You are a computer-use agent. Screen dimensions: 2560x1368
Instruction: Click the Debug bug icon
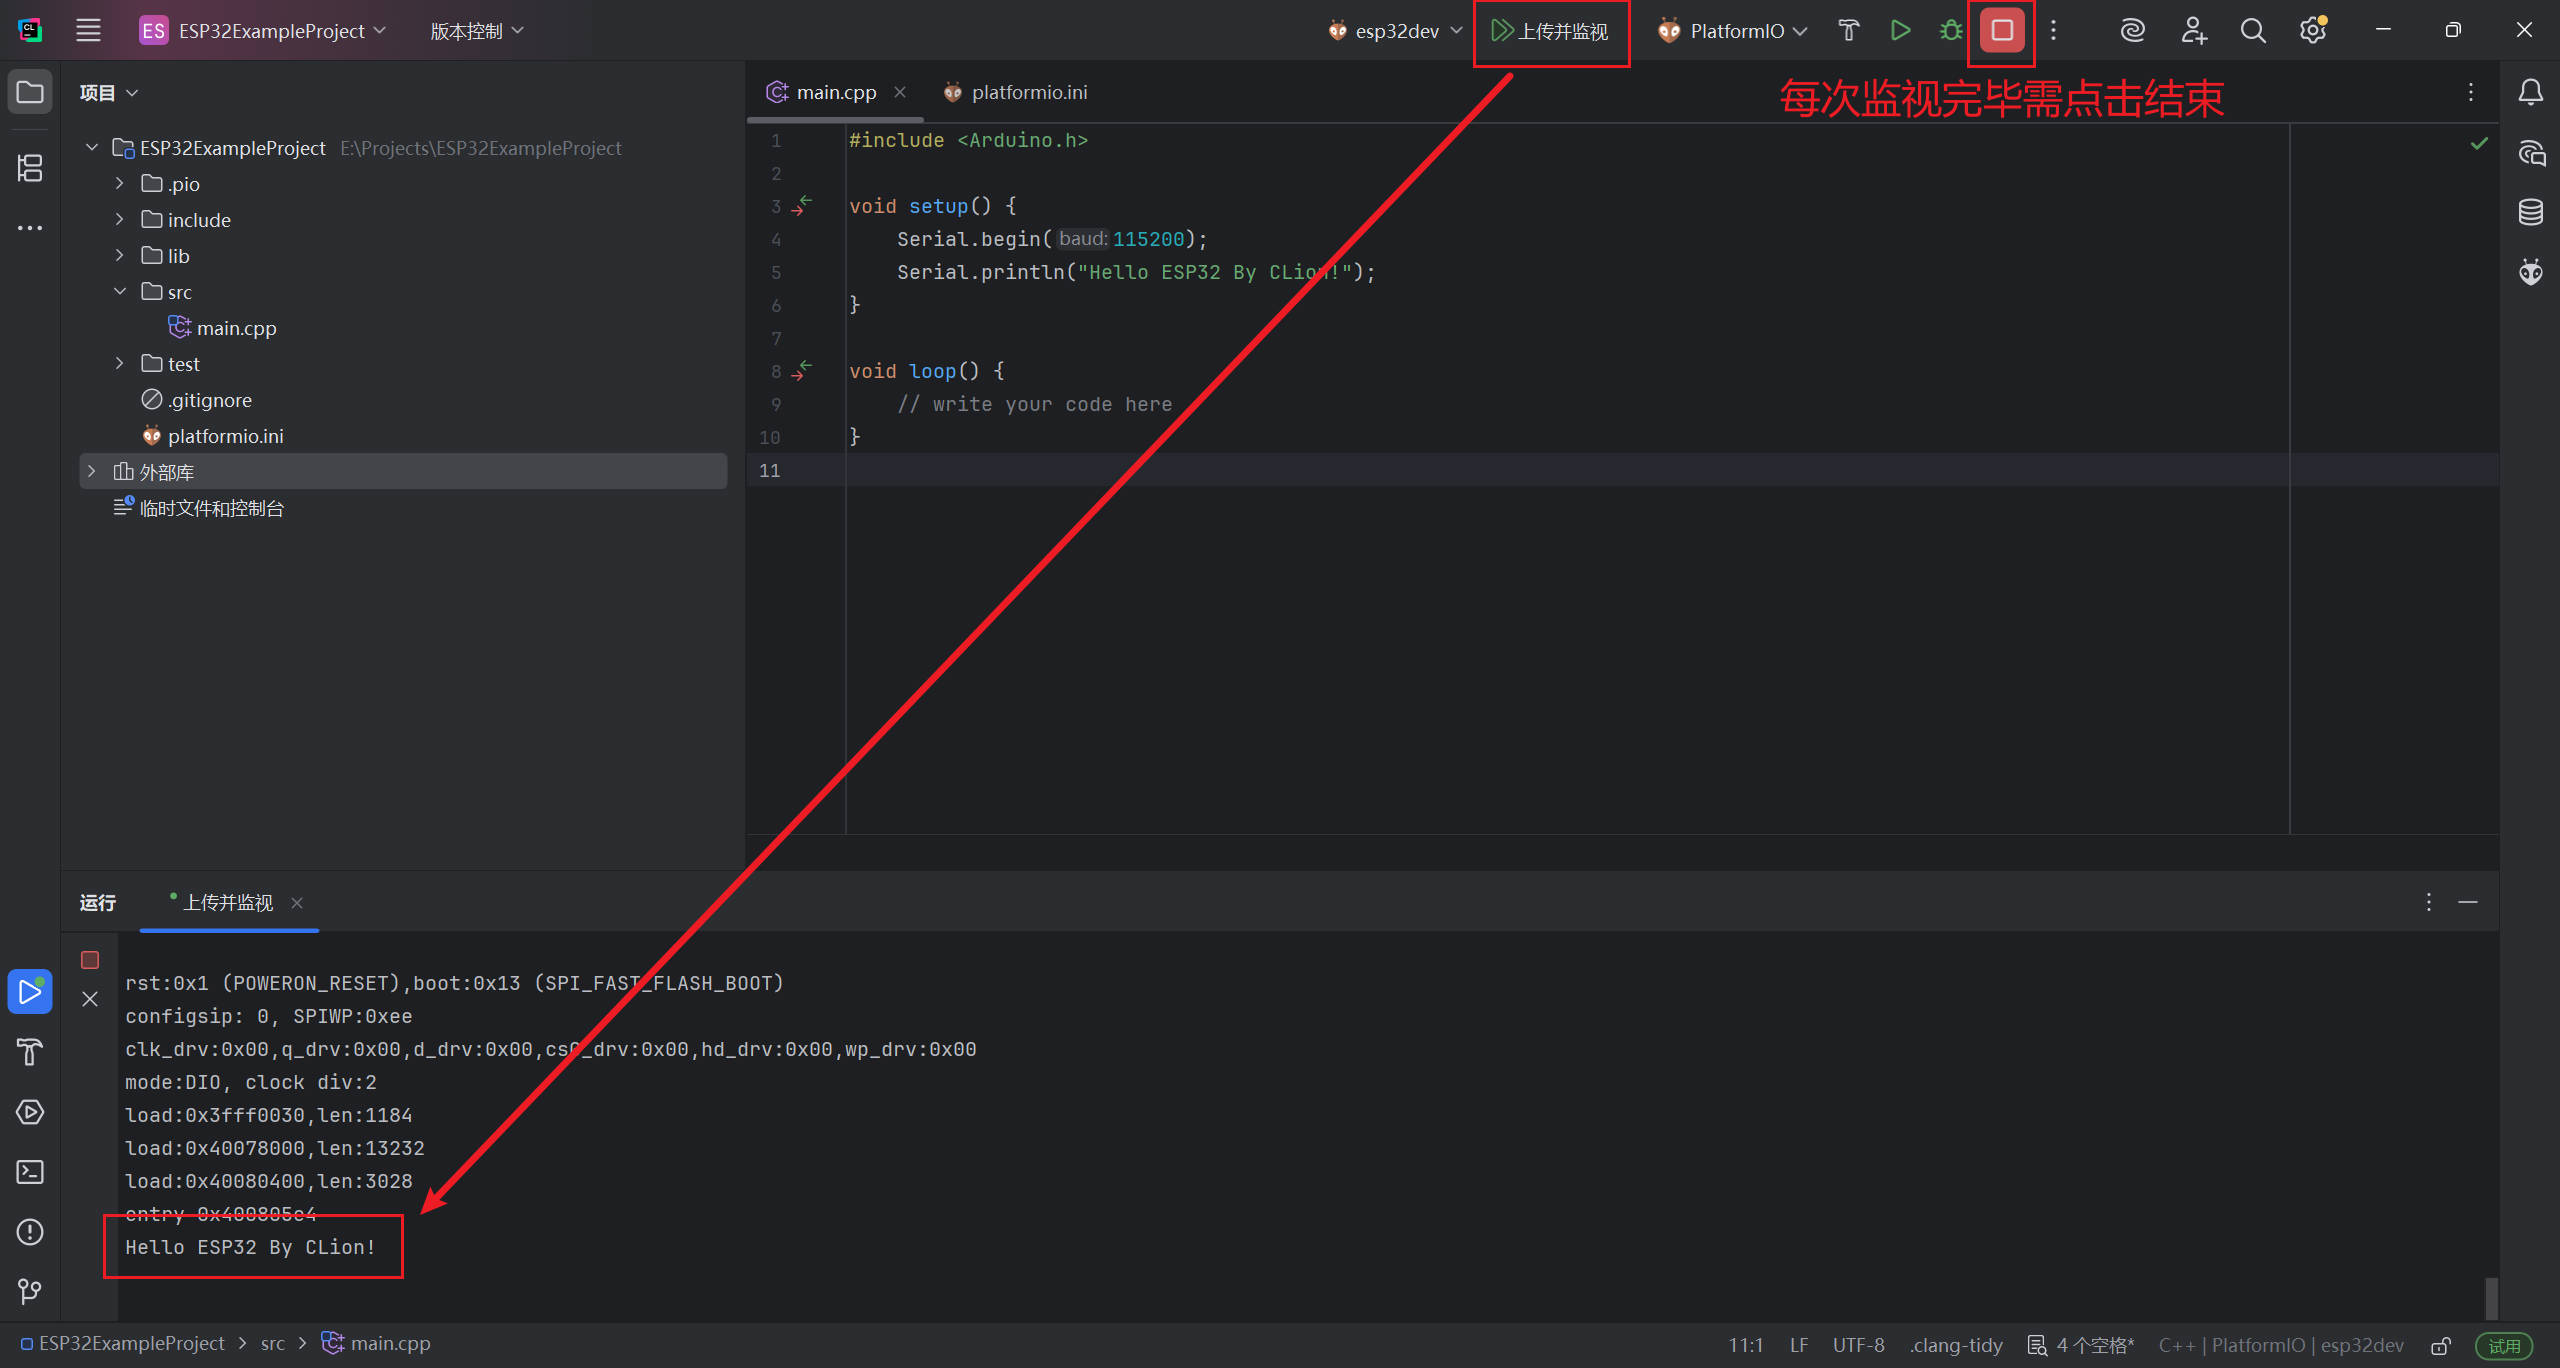click(x=1950, y=31)
